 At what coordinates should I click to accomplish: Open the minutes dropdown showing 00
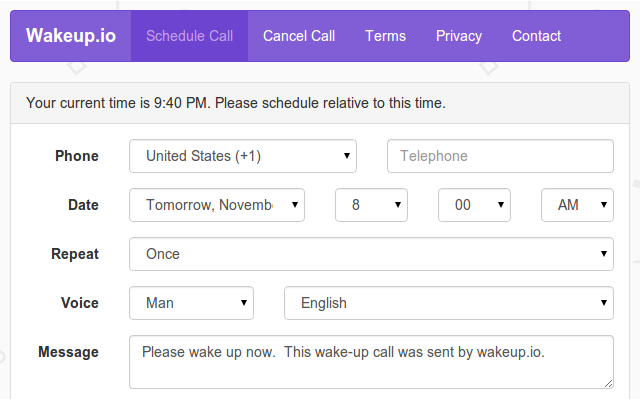click(474, 205)
